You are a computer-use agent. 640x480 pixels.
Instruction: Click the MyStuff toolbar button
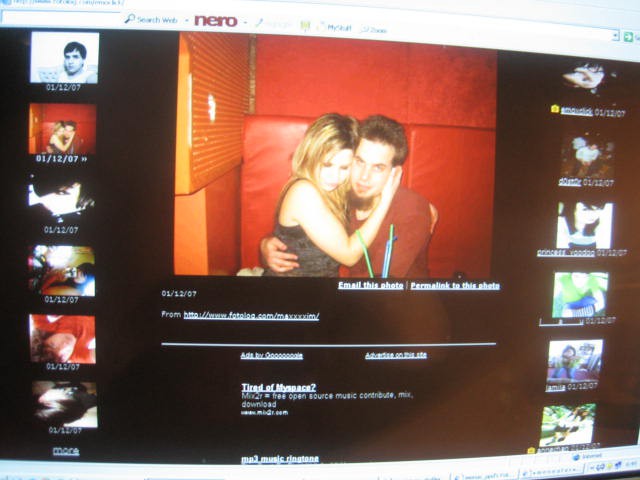[335, 28]
